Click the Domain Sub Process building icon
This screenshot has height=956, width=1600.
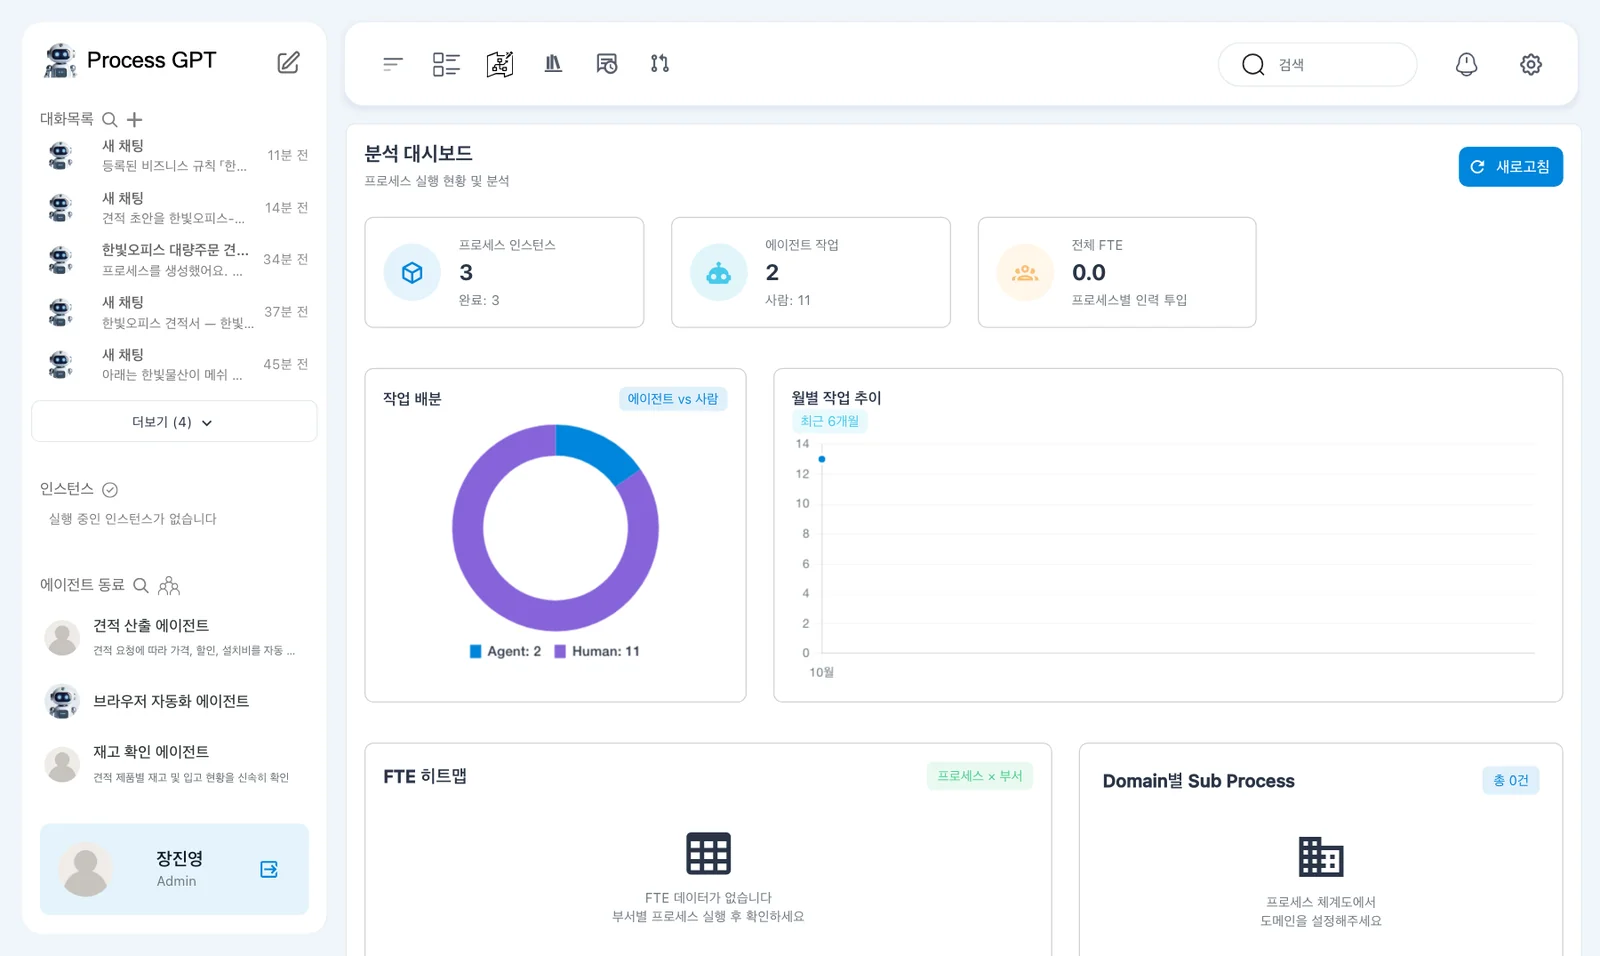tap(1321, 857)
